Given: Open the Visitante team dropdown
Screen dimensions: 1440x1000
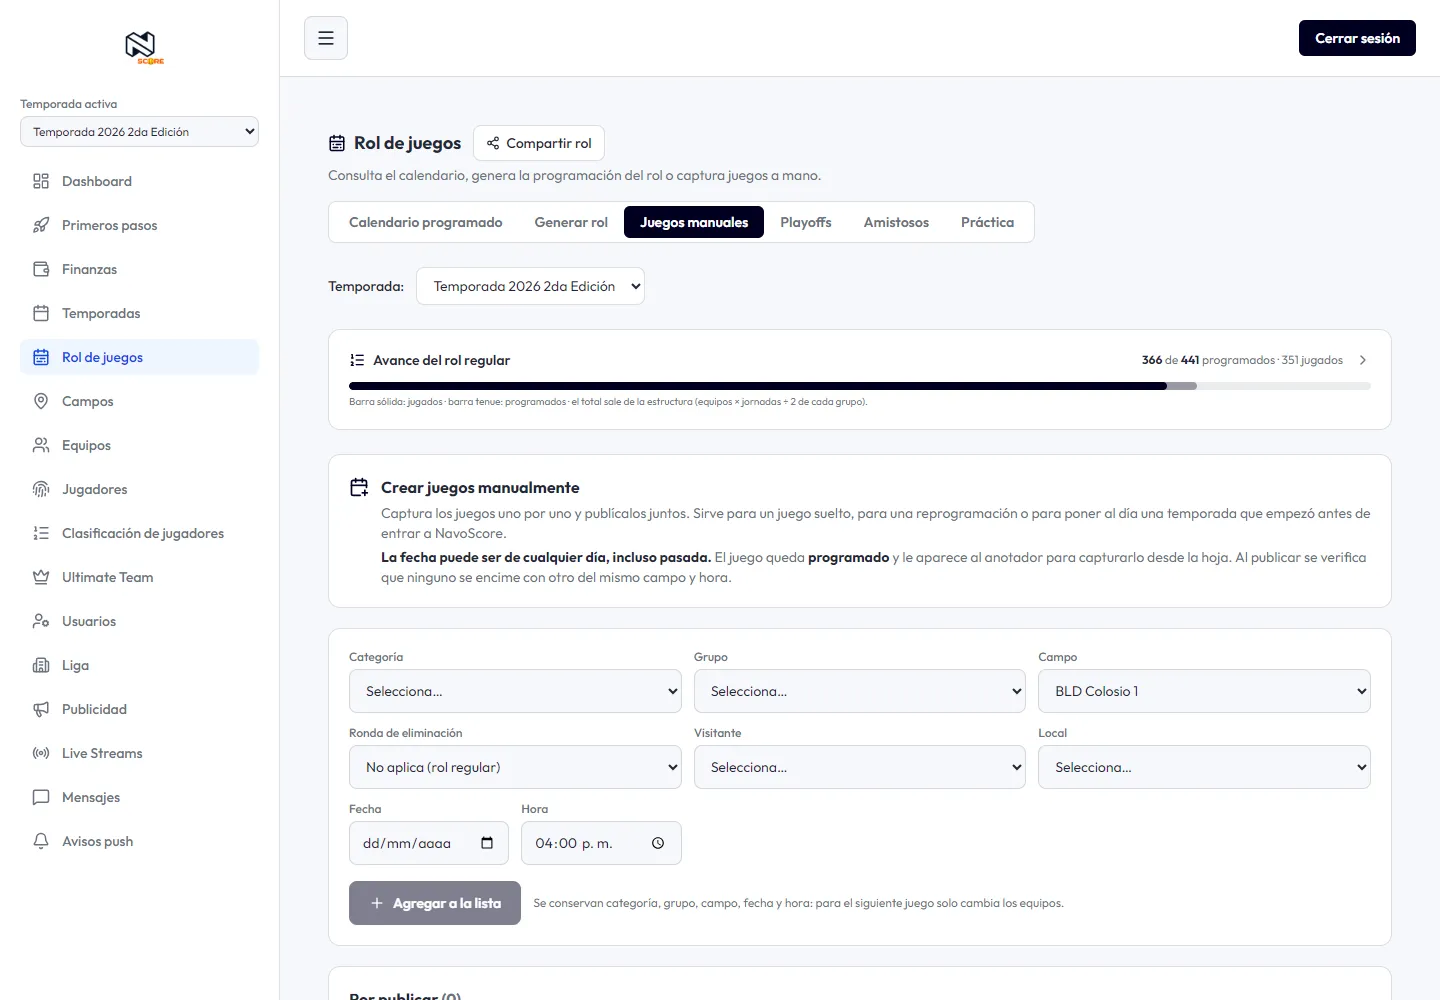Looking at the screenshot, I should [x=860, y=767].
